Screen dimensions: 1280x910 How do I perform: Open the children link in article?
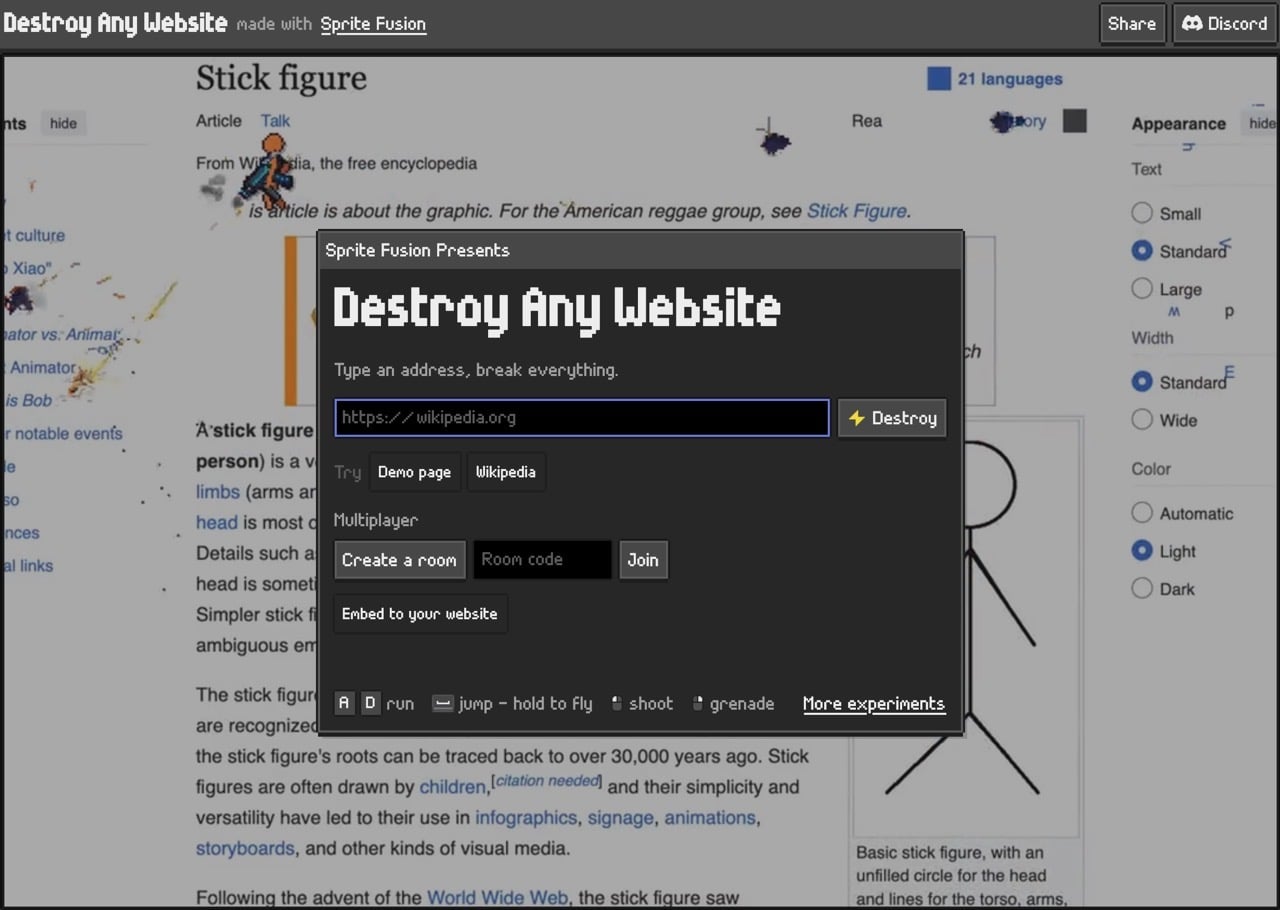pos(453,787)
